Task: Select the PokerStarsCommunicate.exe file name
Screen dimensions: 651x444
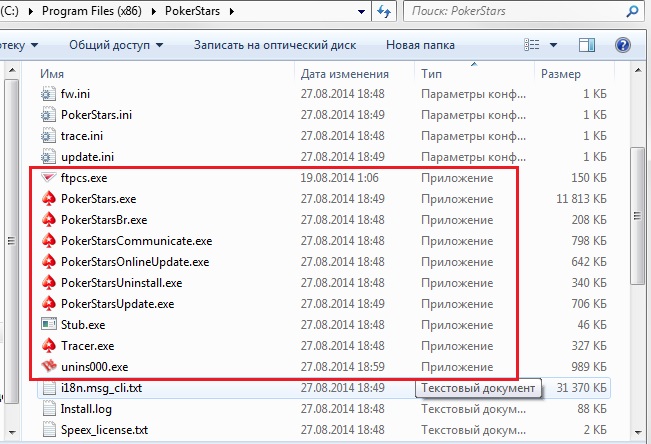Action: (136, 241)
